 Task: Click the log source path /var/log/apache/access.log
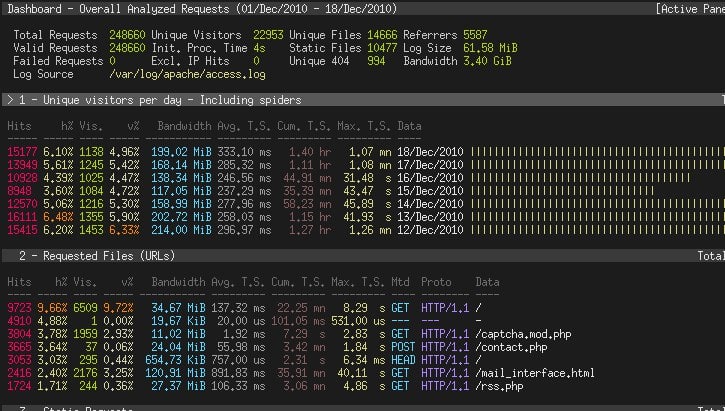tap(187, 74)
